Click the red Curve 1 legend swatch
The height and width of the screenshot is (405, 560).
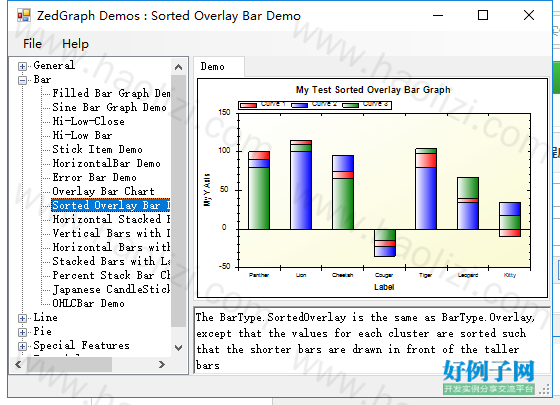249,105
